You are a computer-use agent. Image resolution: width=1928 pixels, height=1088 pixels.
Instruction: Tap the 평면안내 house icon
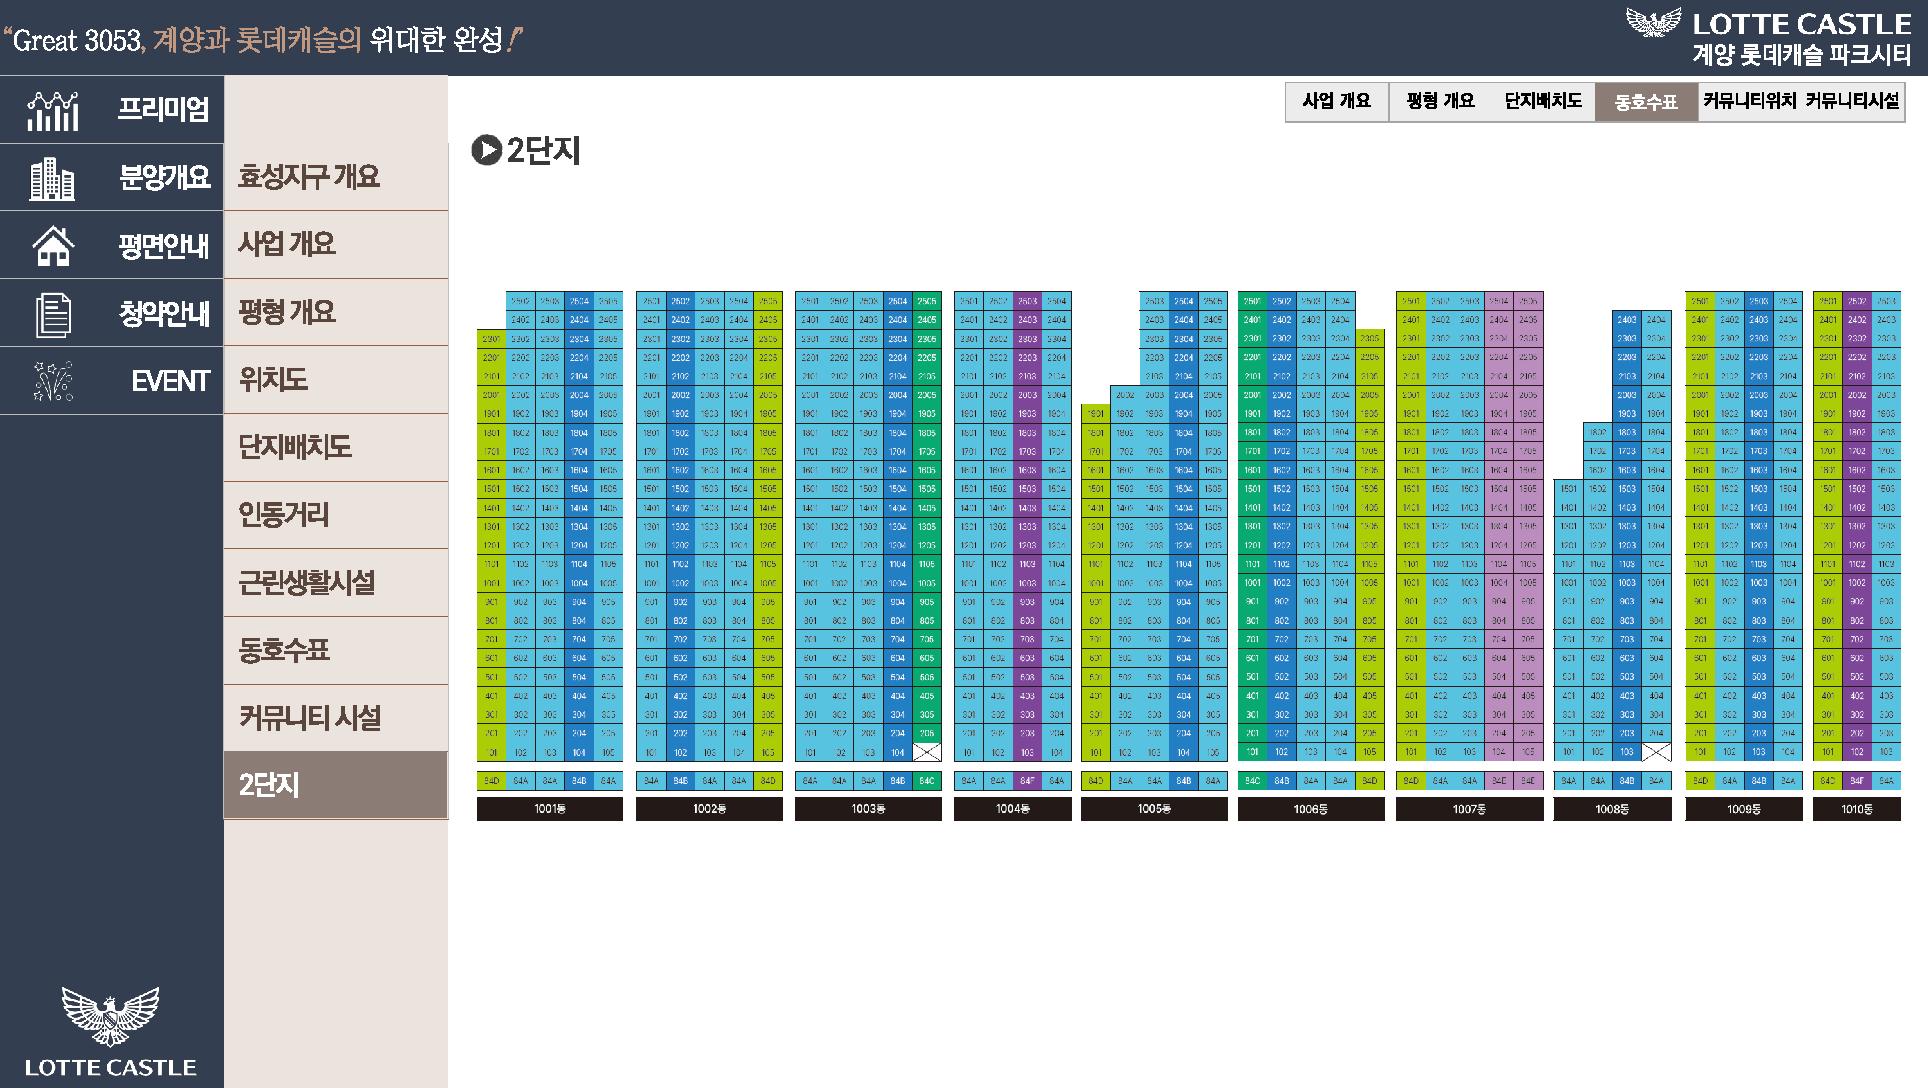(53, 246)
